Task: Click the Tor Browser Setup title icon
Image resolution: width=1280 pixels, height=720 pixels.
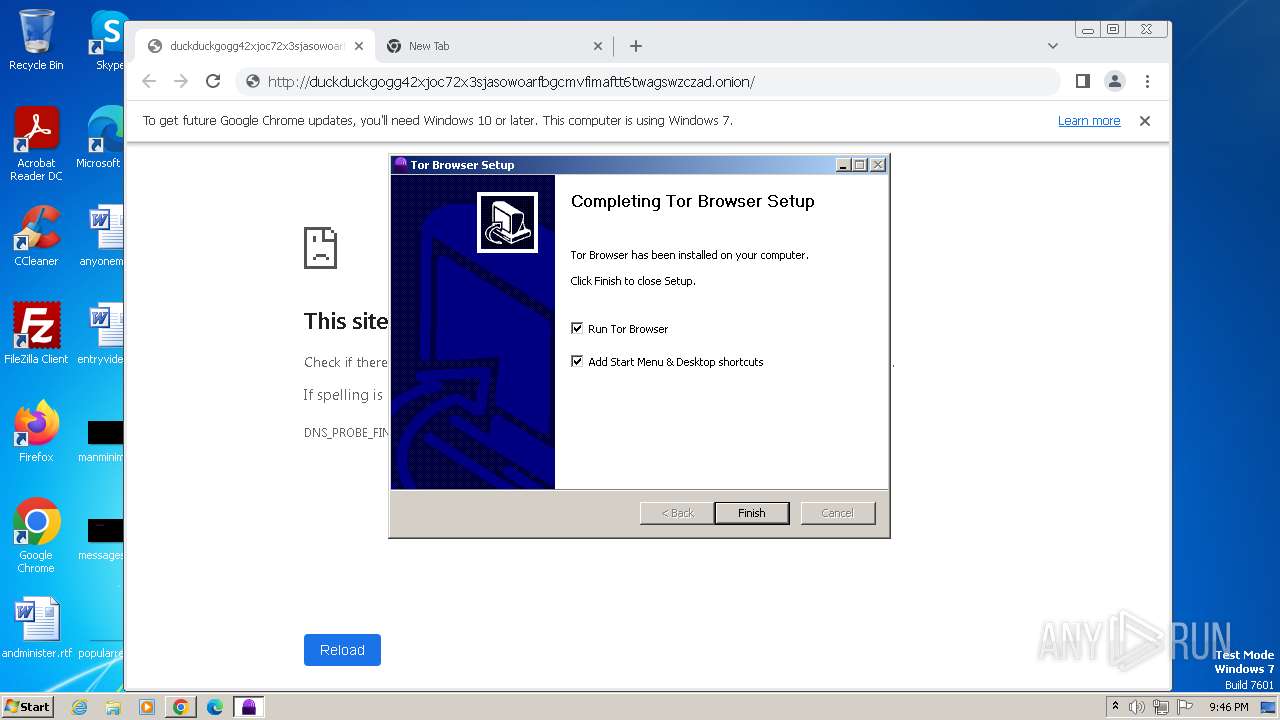Action: pos(400,164)
